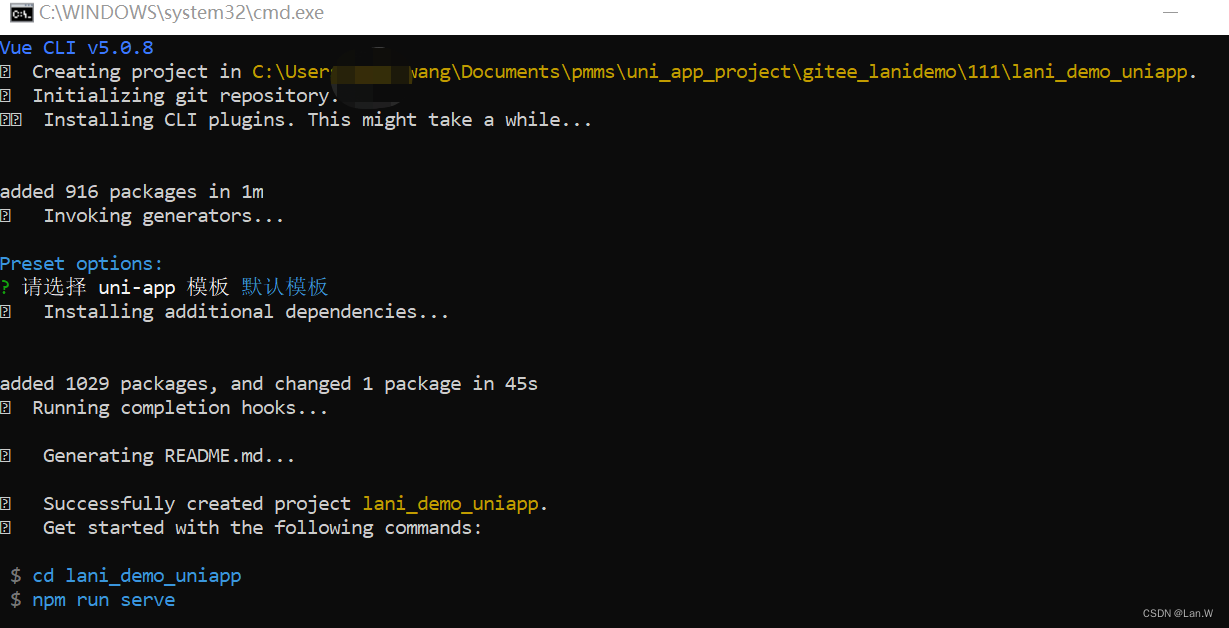Click the cd lani_demo_uniapp command
The width and height of the screenshot is (1229, 628).
click(x=137, y=576)
